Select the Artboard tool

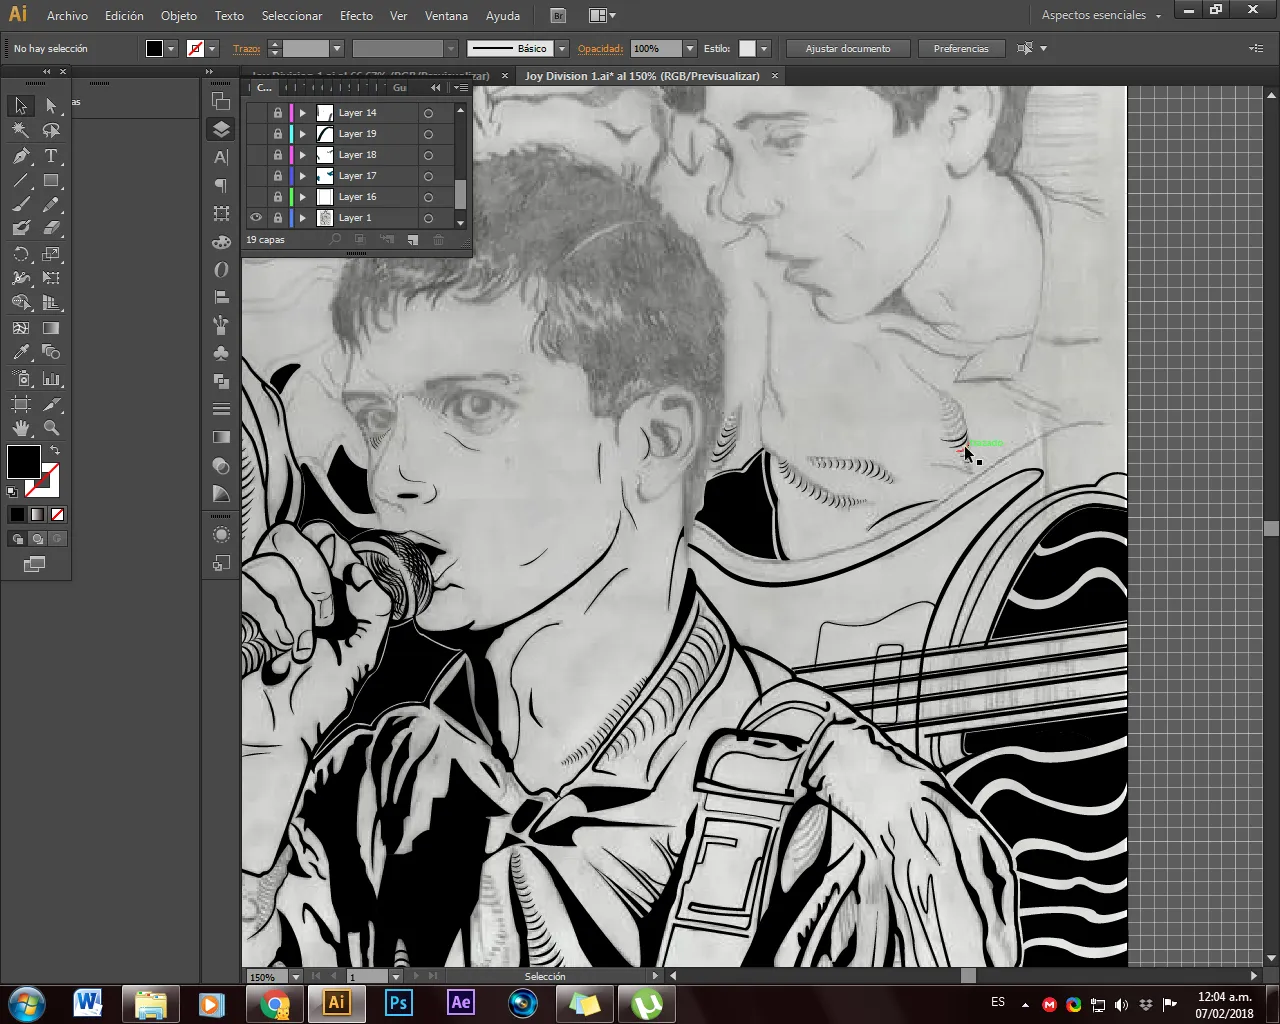click(x=21, y=404)
